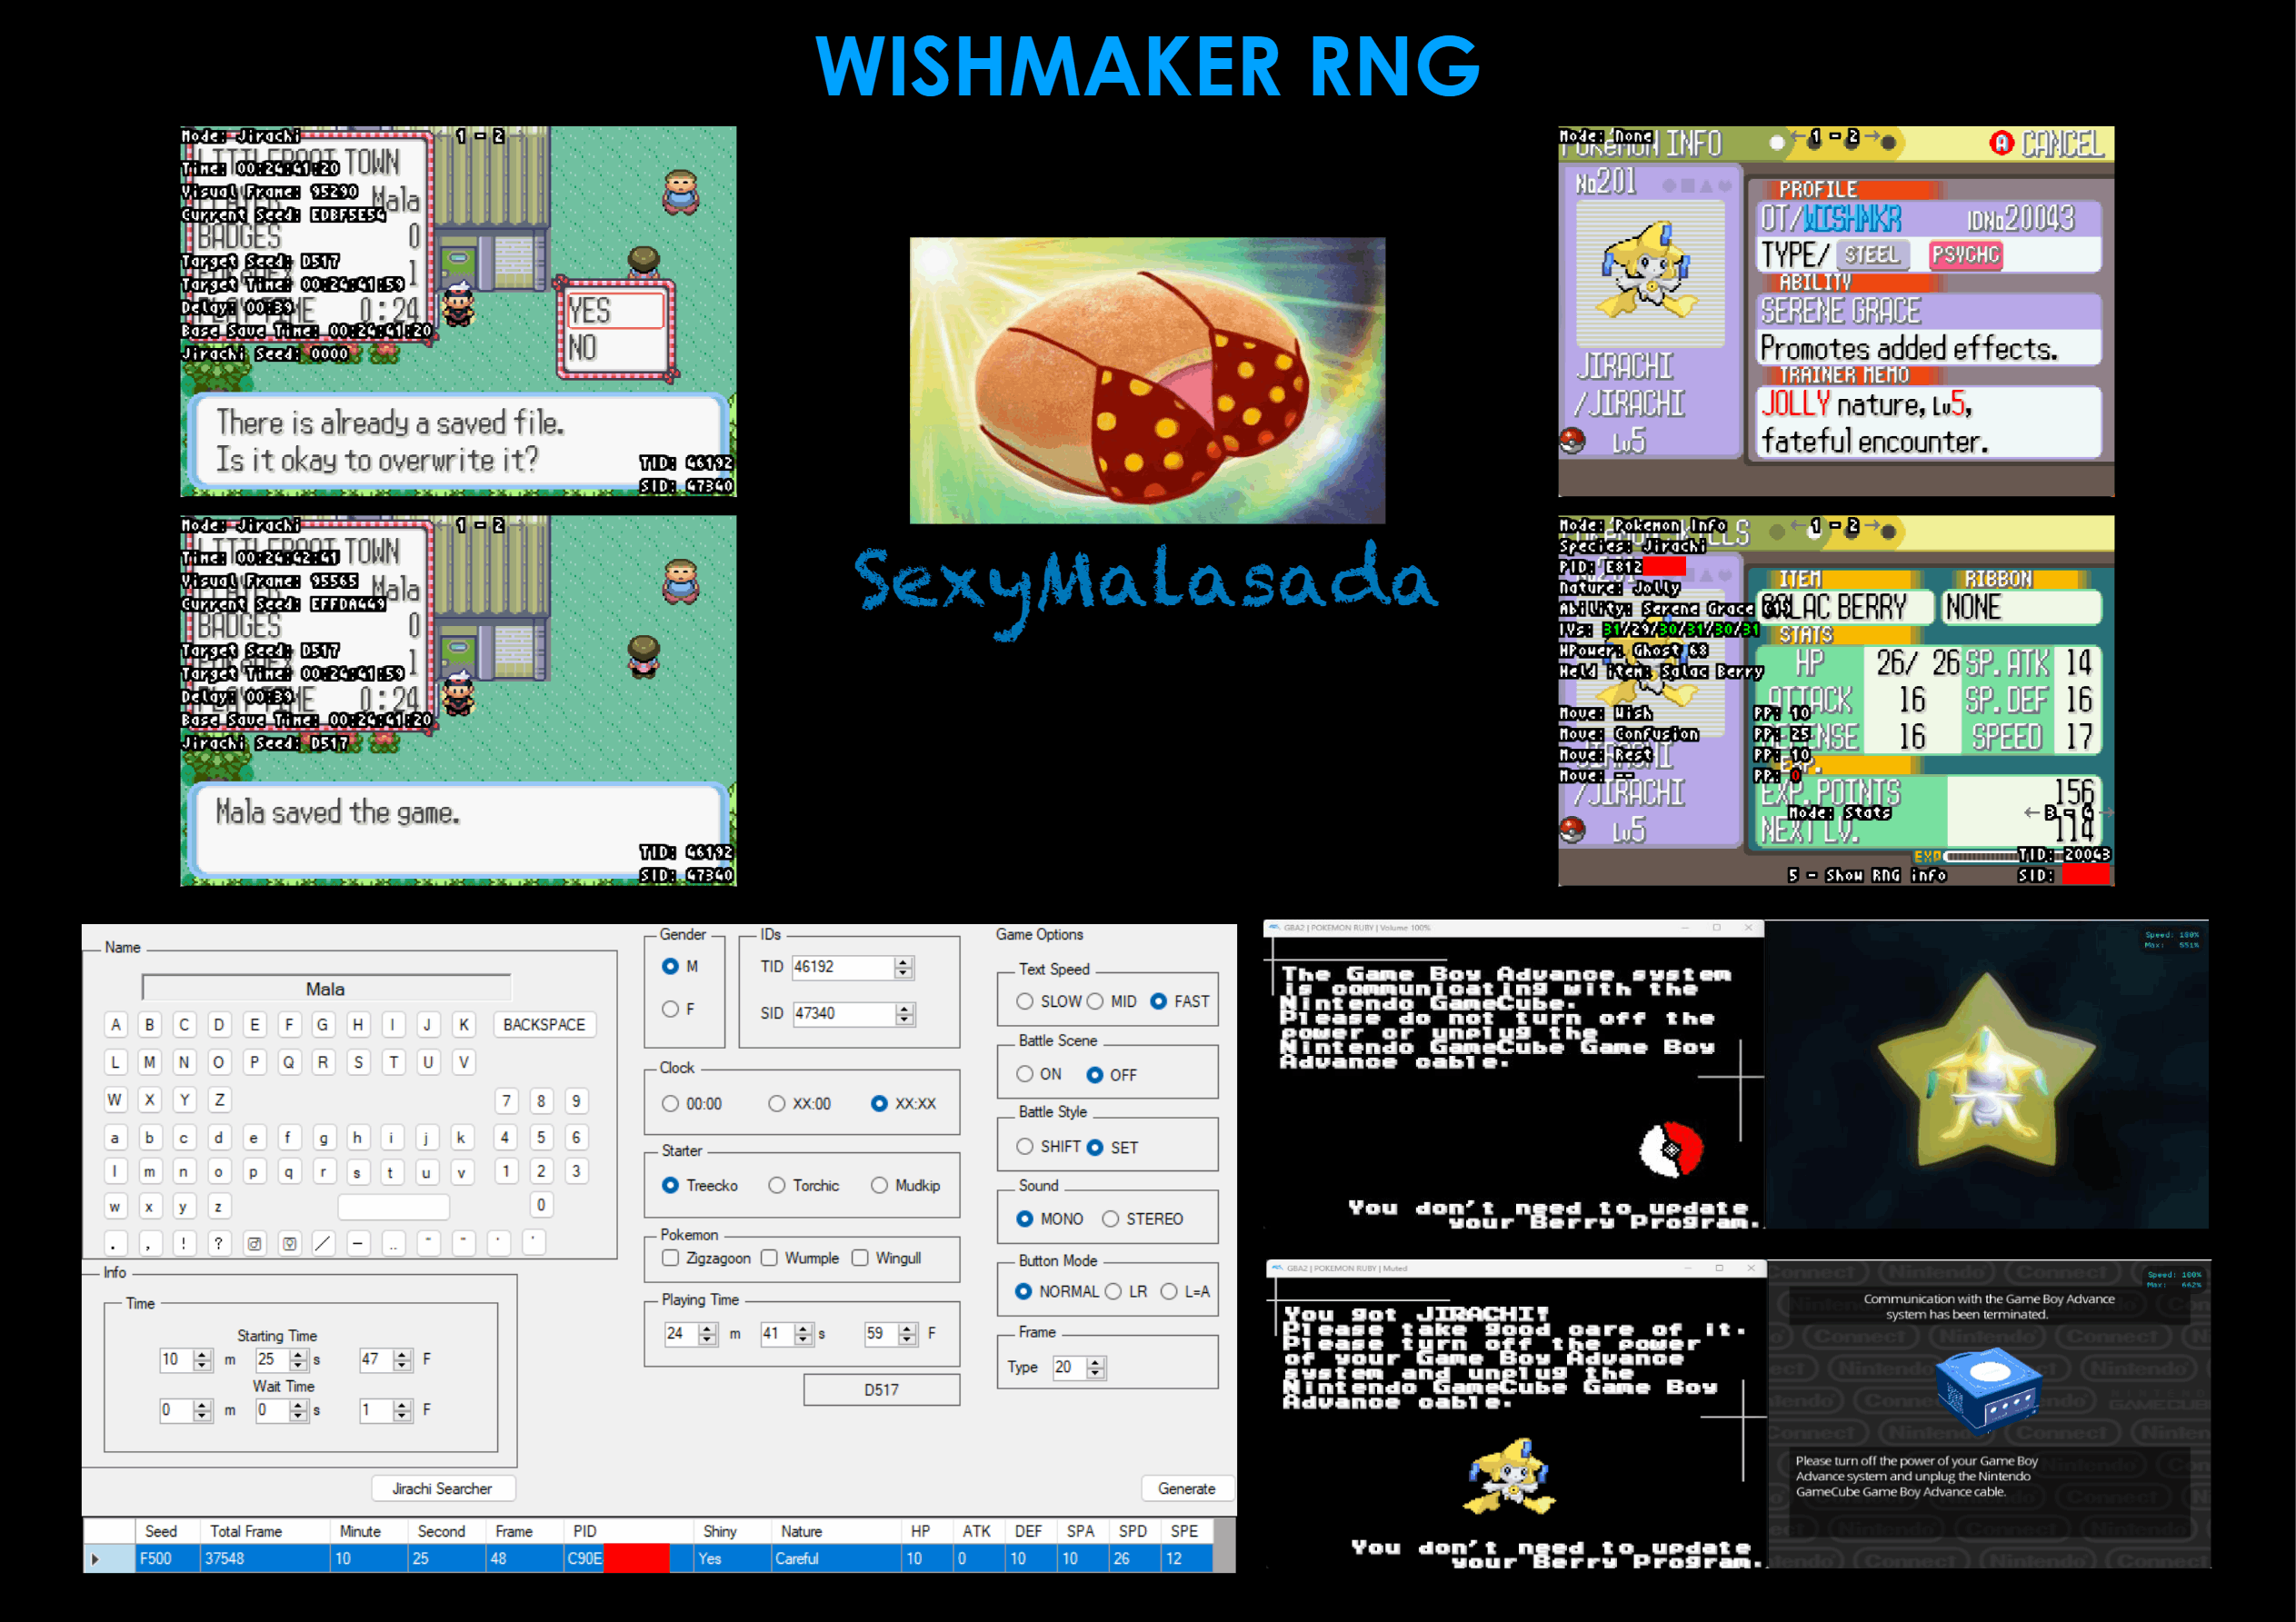Viewport: 2296px width, 1622px height.
Task: Select the F gender radio button
Action: tap(670, 1009)
